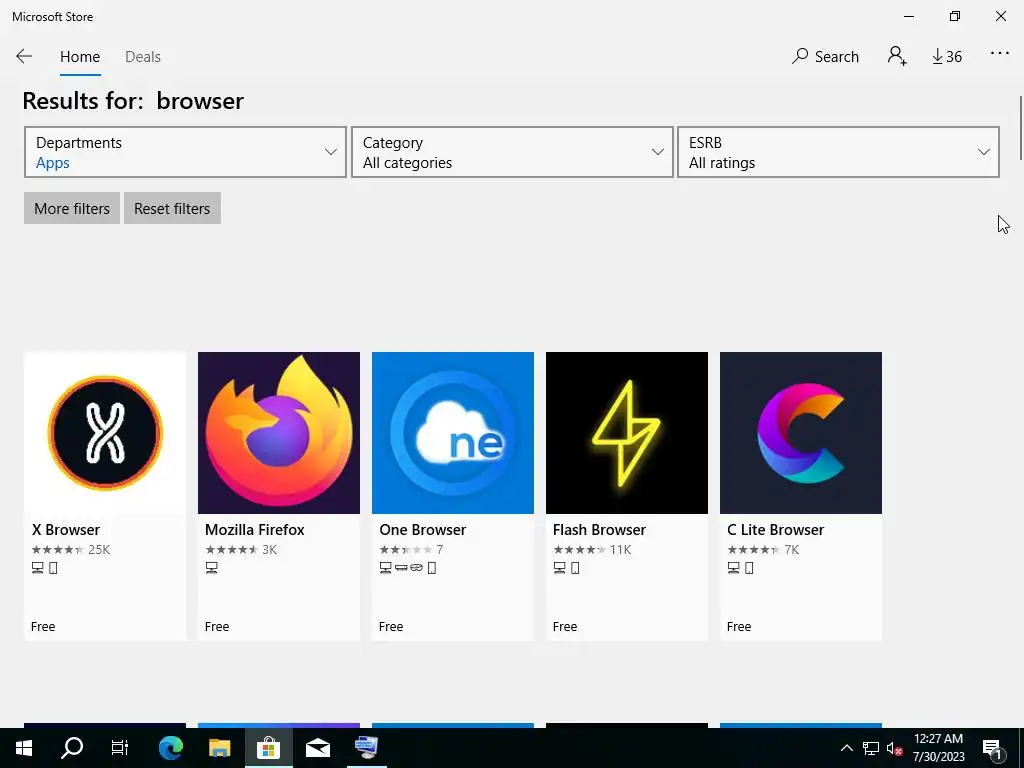Open the Mail app from taskbar
The width and height of the screenshot is (1024, 768).
318,748
